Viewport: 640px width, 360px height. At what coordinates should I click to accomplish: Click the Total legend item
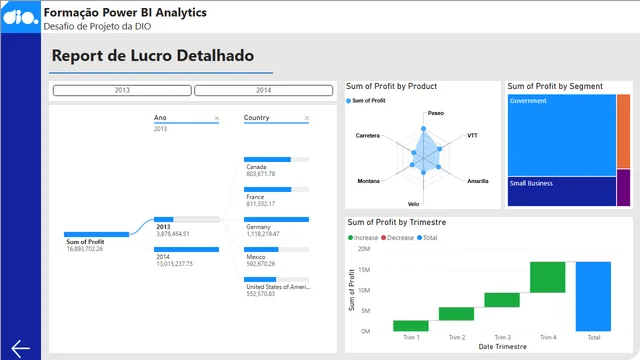pos(427,238)
